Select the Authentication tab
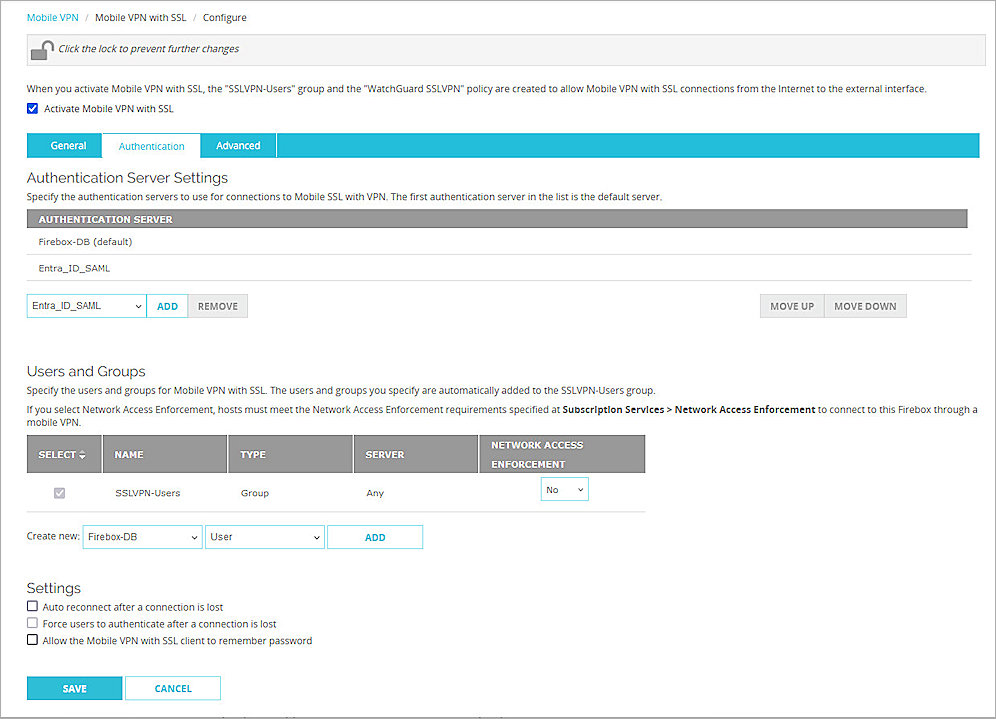 click(x=150, y=145)
